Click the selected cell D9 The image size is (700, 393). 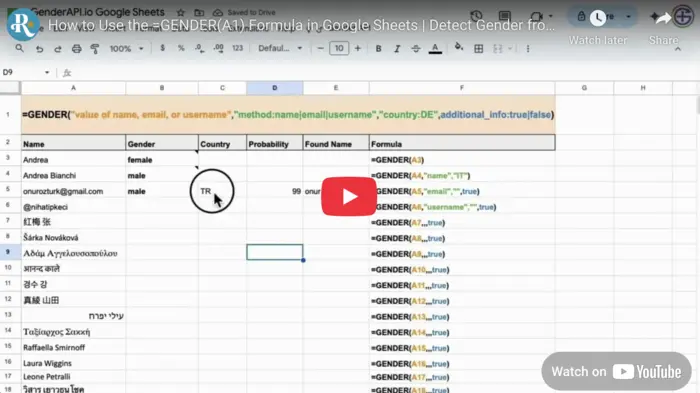pos(275,252)
